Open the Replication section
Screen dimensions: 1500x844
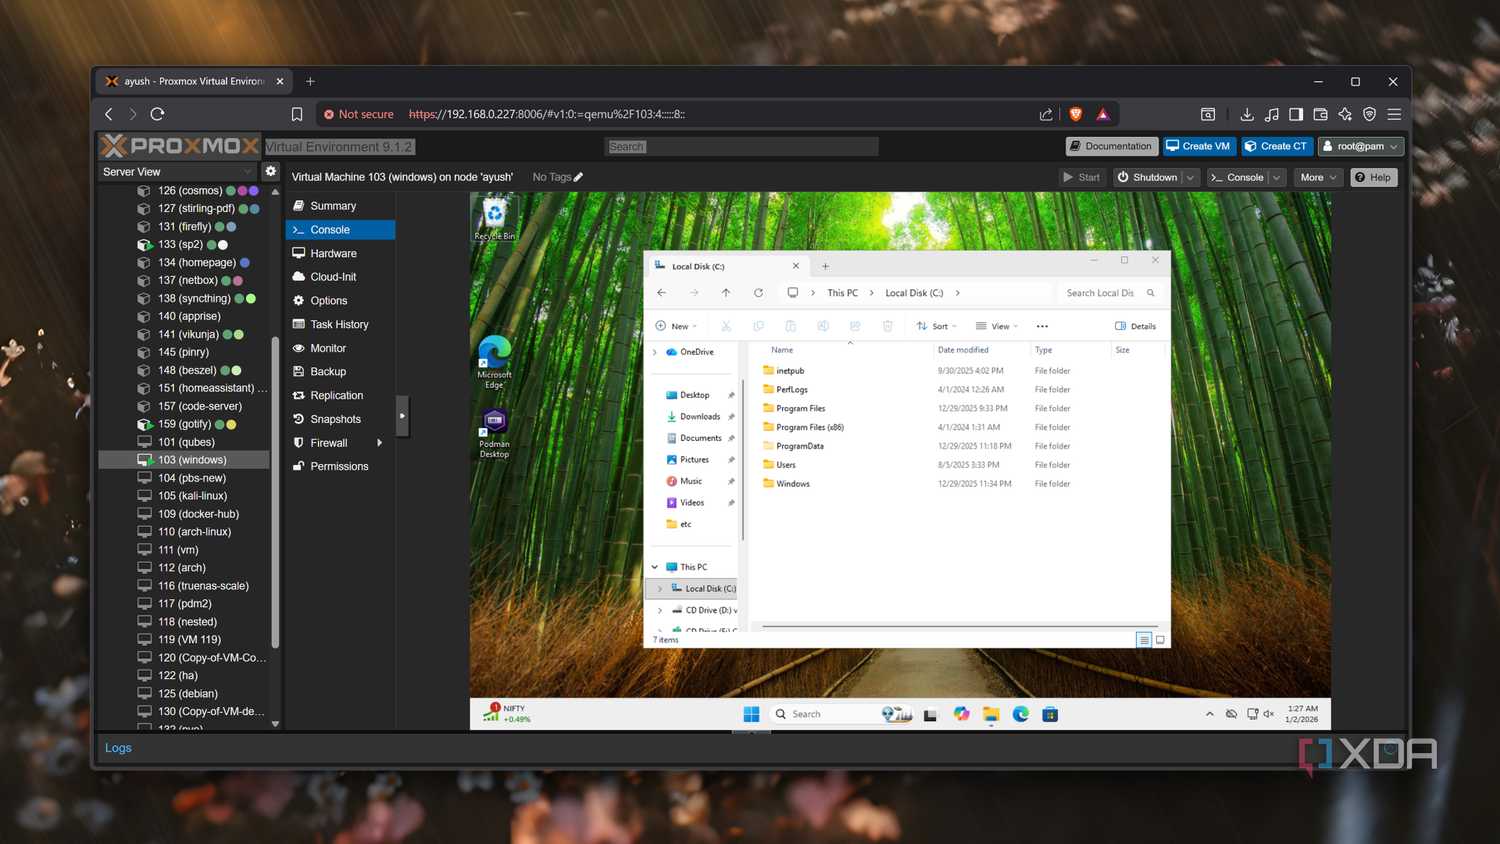coord(340,396)
